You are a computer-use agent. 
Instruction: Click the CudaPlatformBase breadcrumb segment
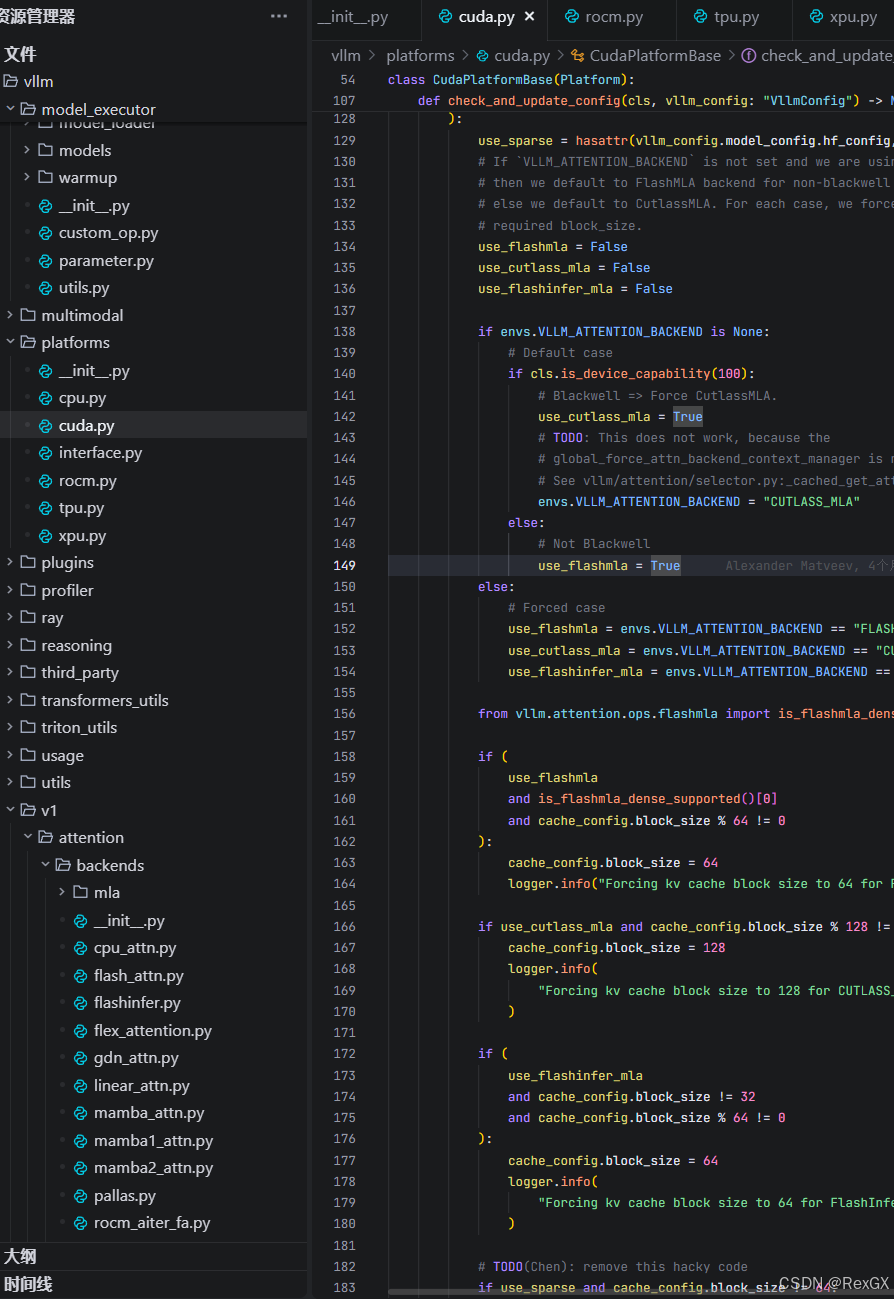pyautogui.click(x=655, y=56)
